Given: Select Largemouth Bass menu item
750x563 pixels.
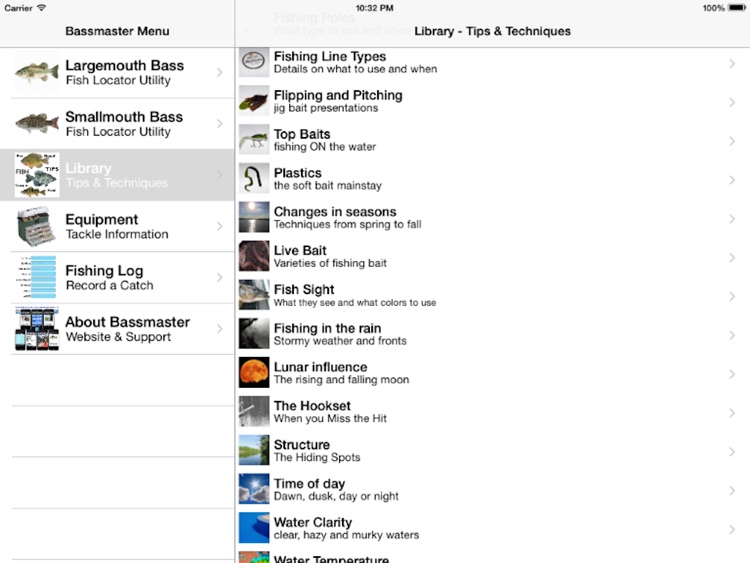Looking at the screenshot, I should [117, 73].
